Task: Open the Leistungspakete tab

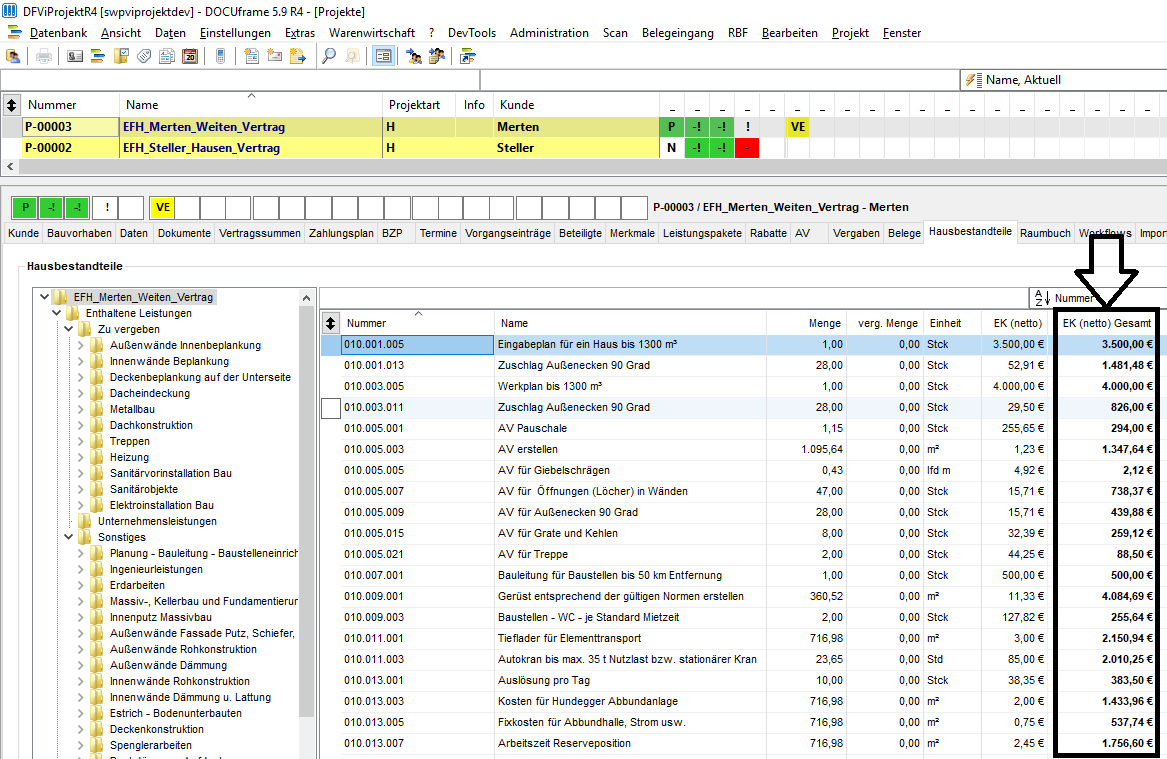Action: [x=703, y=233]
